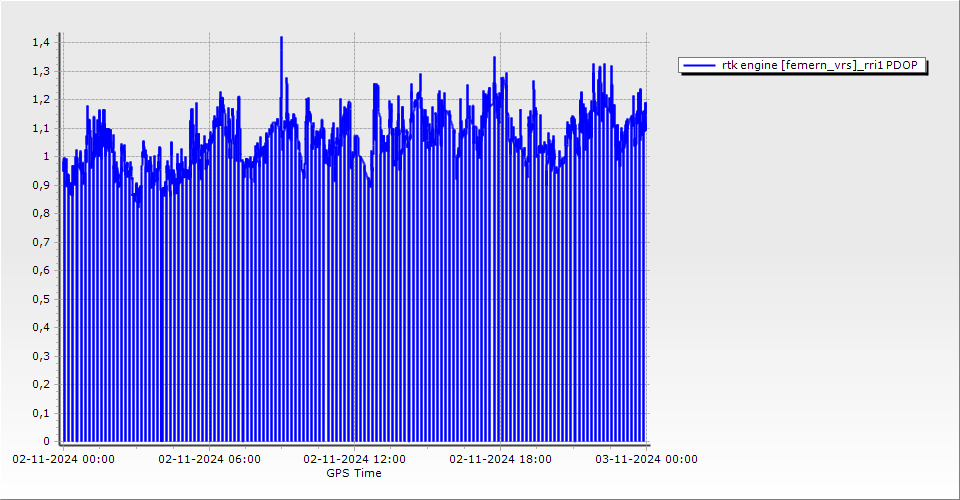
Task: Click the 0 label at the Y-axis origin
Action: pyautogui.click(x=45, y=441)
